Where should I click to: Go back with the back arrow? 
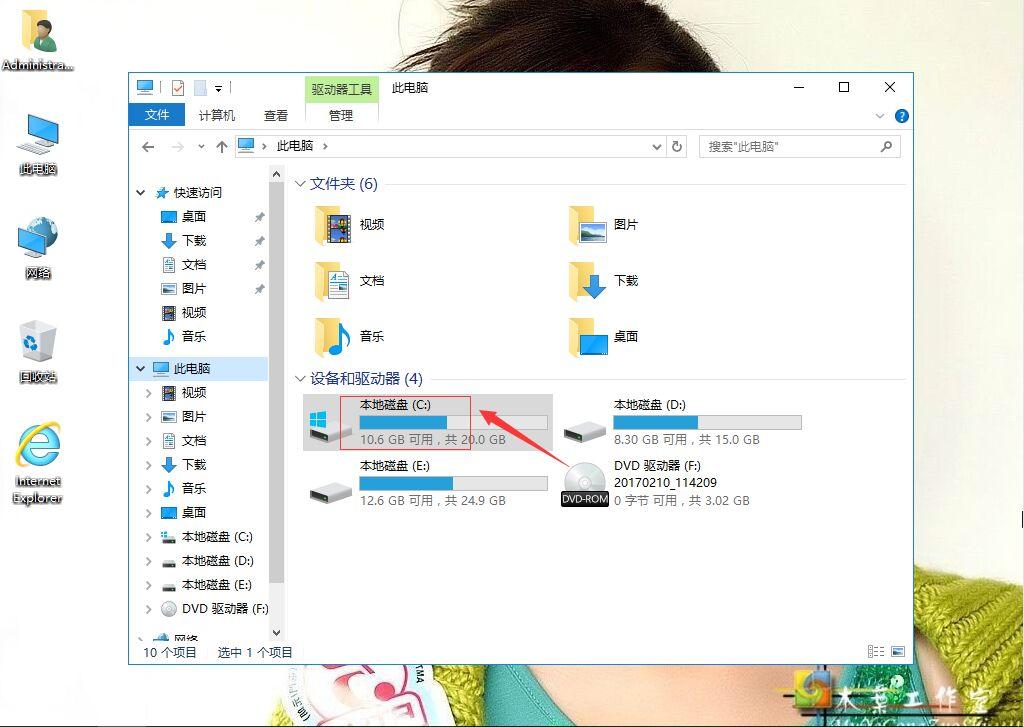pos(148,147)
